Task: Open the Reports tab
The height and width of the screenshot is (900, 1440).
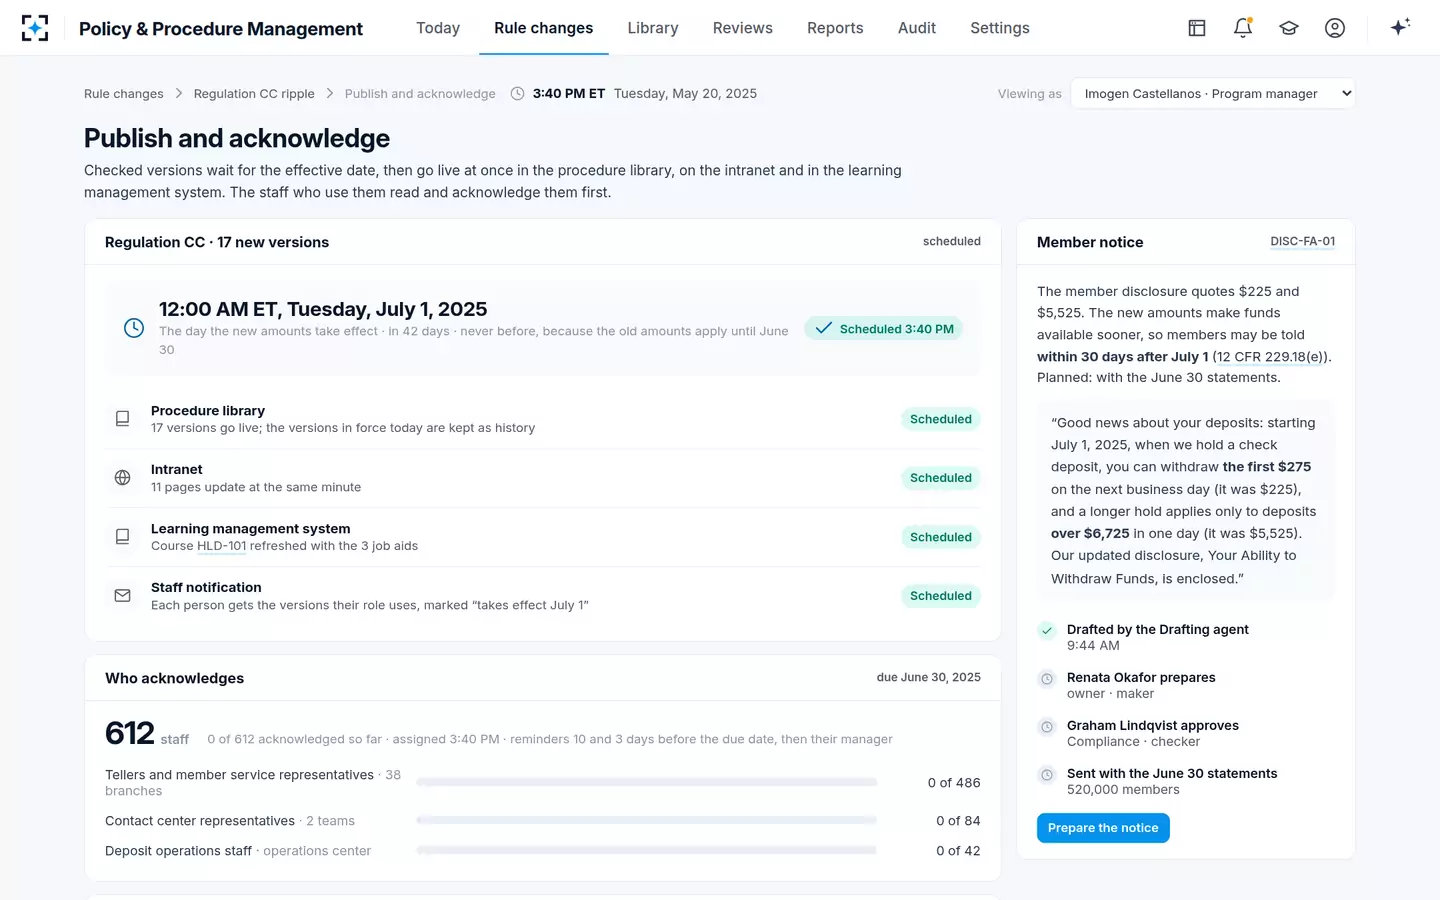Action: coord(835,28)
